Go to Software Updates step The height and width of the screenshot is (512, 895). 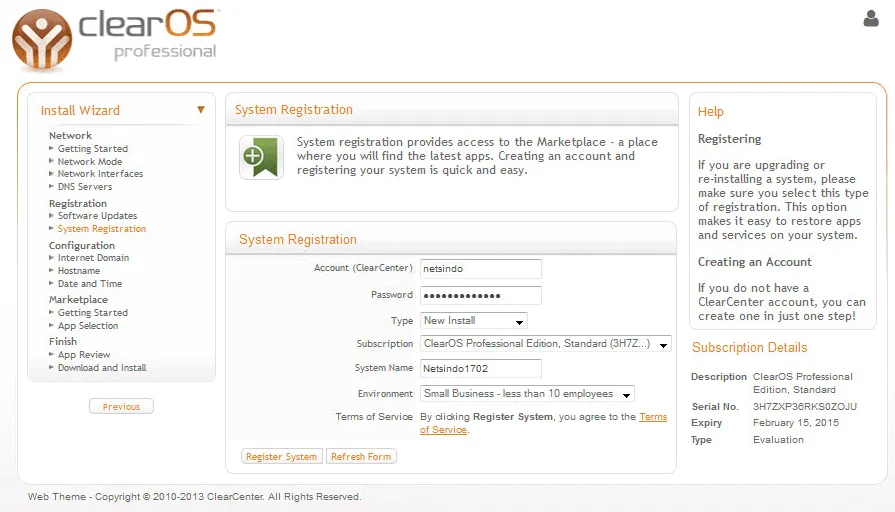pos(97,216)
